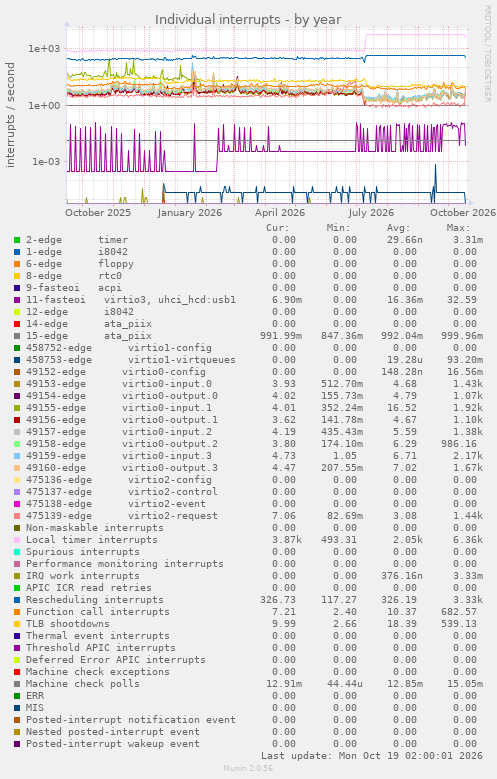Click the Avg value 16.52 for virtio0-input.1

(402, 408)
